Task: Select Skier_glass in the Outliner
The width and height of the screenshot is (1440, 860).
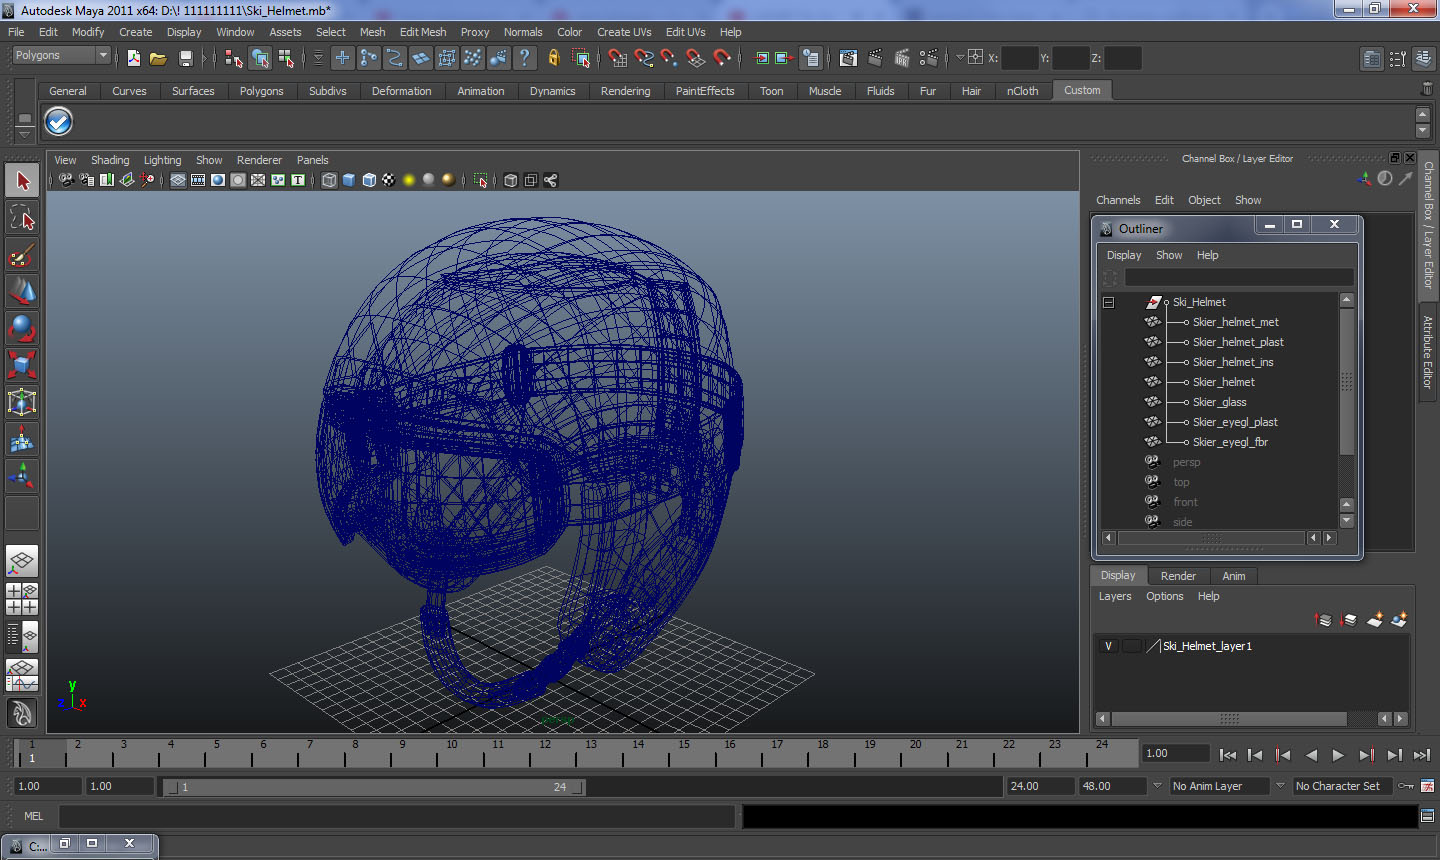Action: [1219, 402]
